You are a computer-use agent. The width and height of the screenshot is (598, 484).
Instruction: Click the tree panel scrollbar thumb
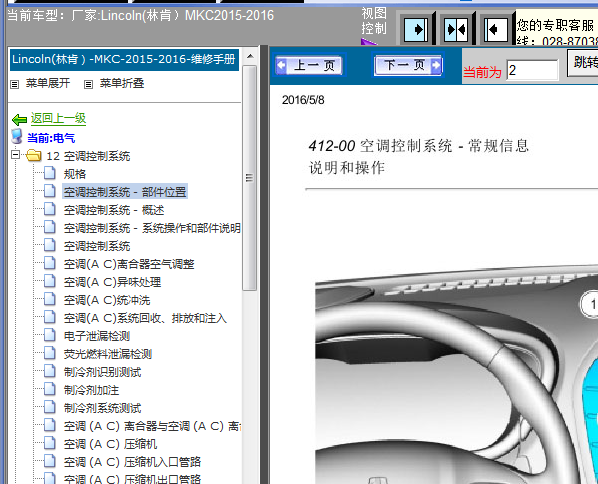pyautogui.click(x=250, y=178)
